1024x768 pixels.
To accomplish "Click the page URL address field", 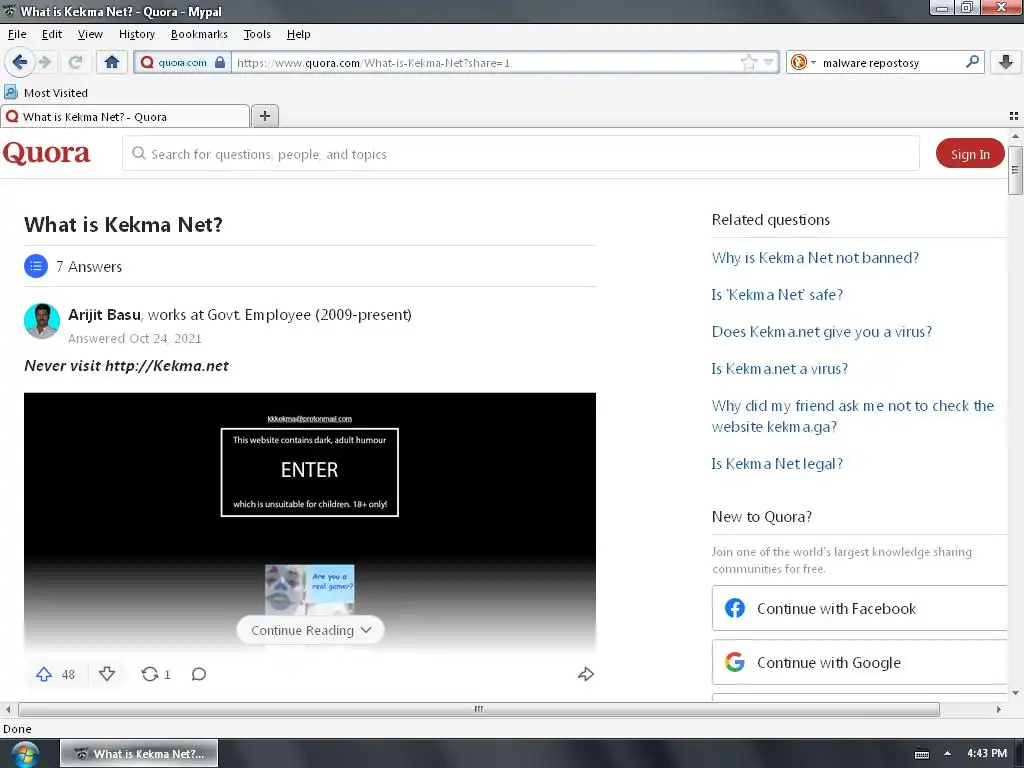I will click(x=487, y=63).
